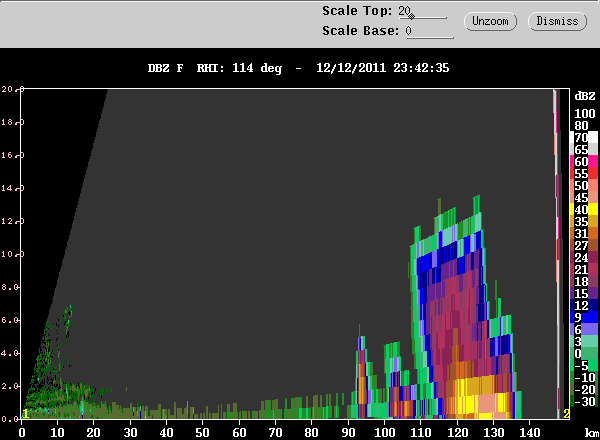Click the Dismiss button
The height and width of the screenshot is (440, 600).
(557, 21)
